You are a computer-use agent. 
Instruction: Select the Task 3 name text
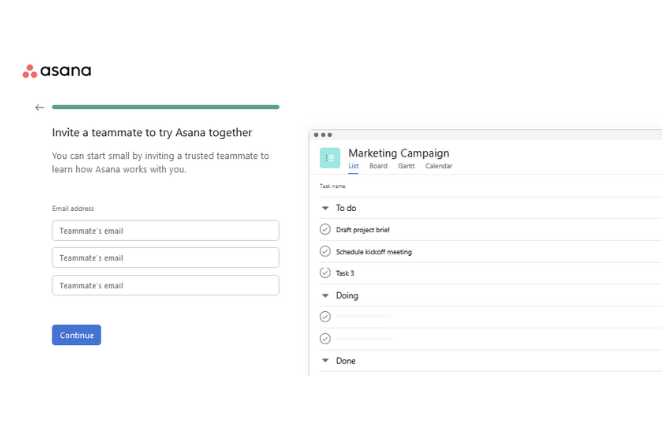[345, 273]
